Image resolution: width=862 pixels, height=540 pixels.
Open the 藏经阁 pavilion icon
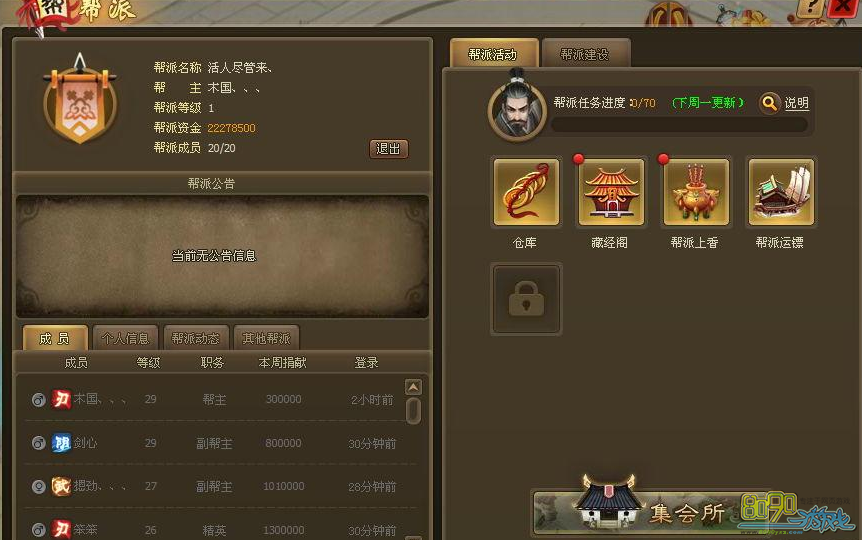(x=611, y=192)
